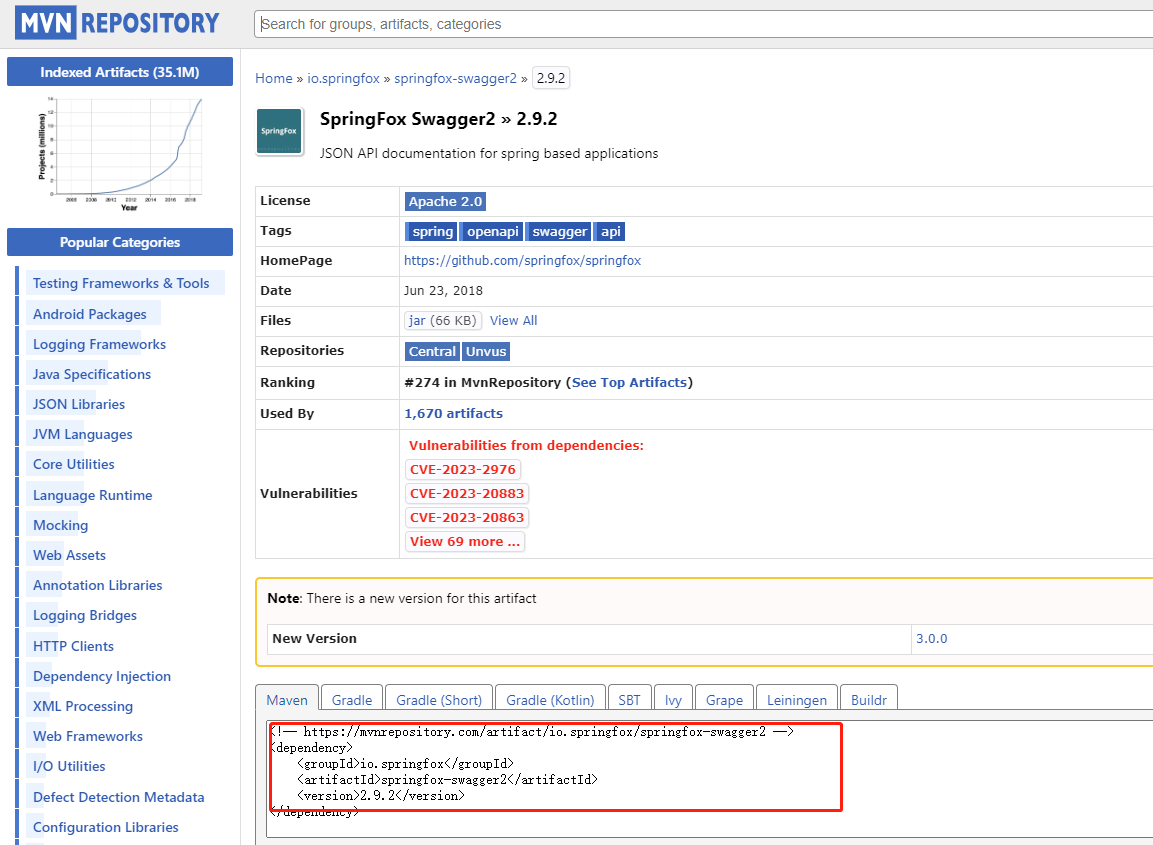This screenshot has width=1153, height=845.
Task: Open Java Specifications category
Action: pos(92,374)
